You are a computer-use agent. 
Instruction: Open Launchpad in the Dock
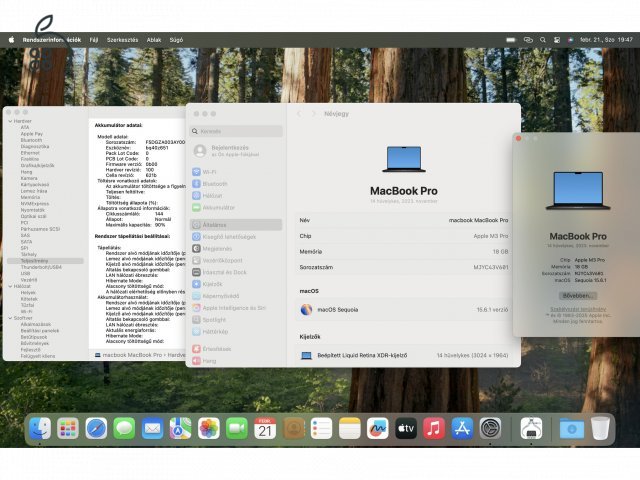coord(68,429)
